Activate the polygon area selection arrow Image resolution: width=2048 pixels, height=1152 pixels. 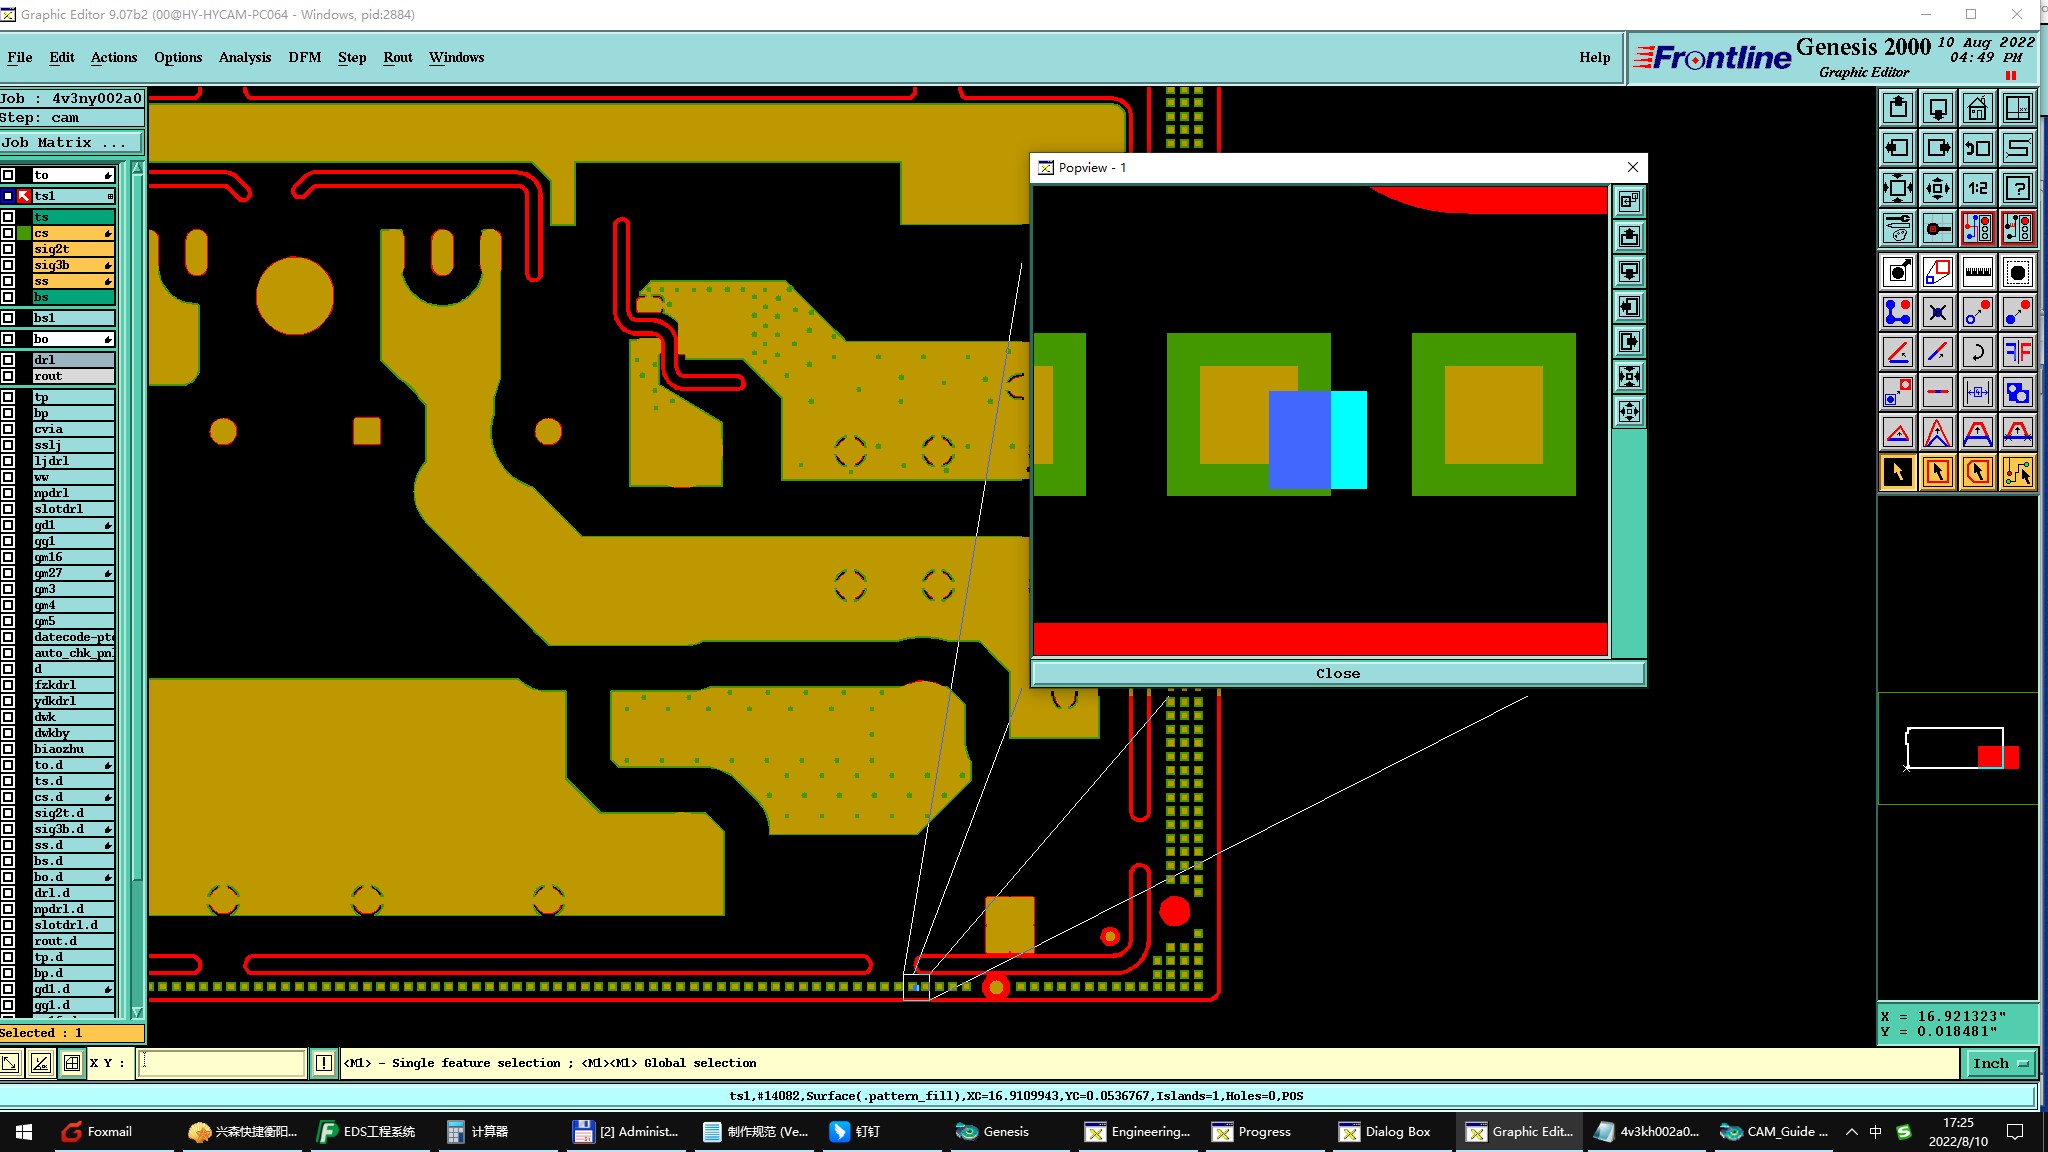pos(1977,472)
